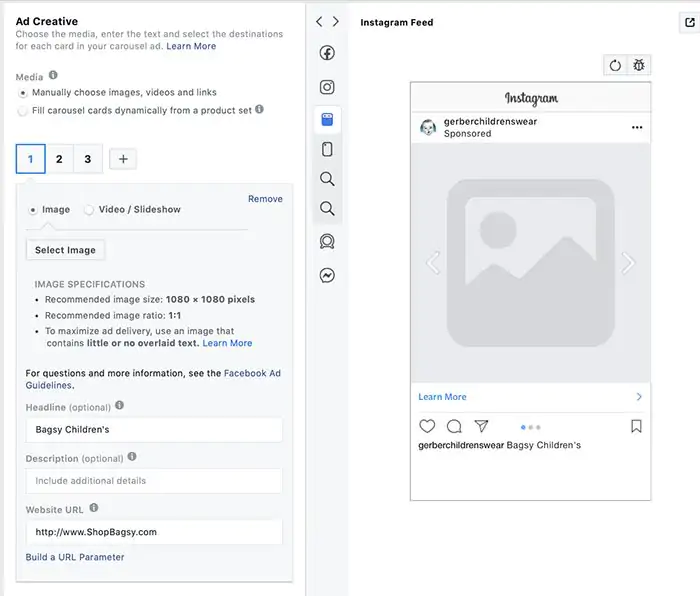The height and width of the screenshot is (596, 700).
Task: Switch to carousel card 3 tab
Action: point(88,159)
